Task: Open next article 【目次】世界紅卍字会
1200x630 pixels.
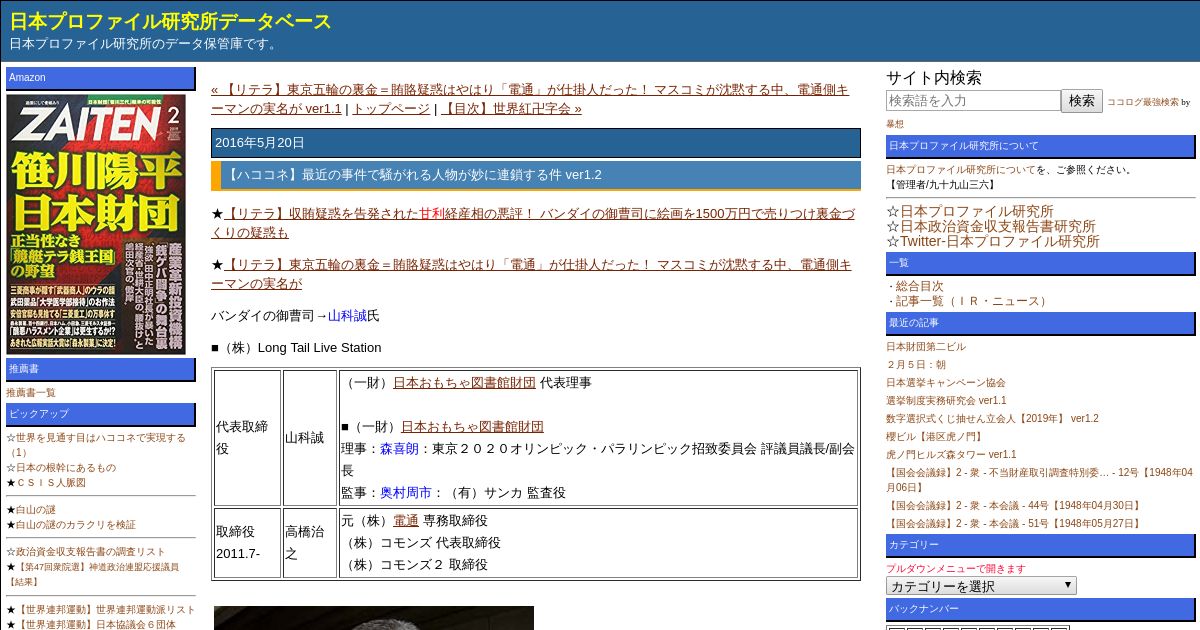Action: (x=511, y=108)
